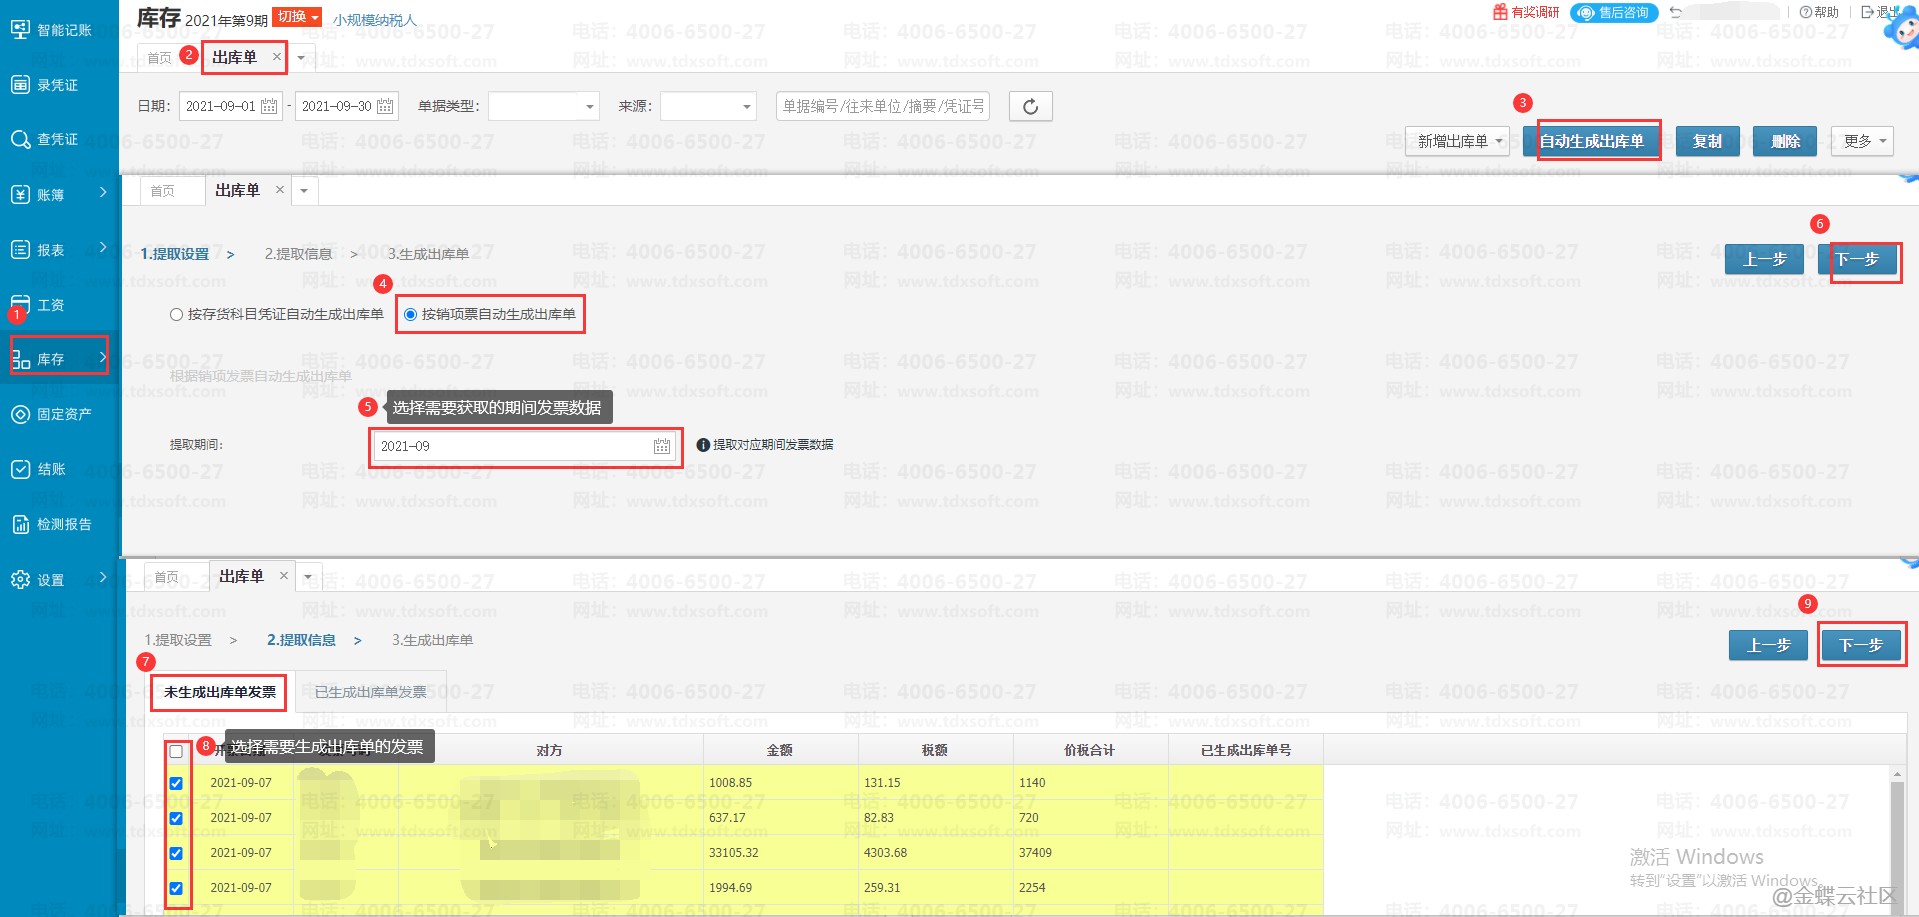Click 上一步 in the 提取设置 step panel
This screenshot has width=1919, height=917.
point(1765,259)
